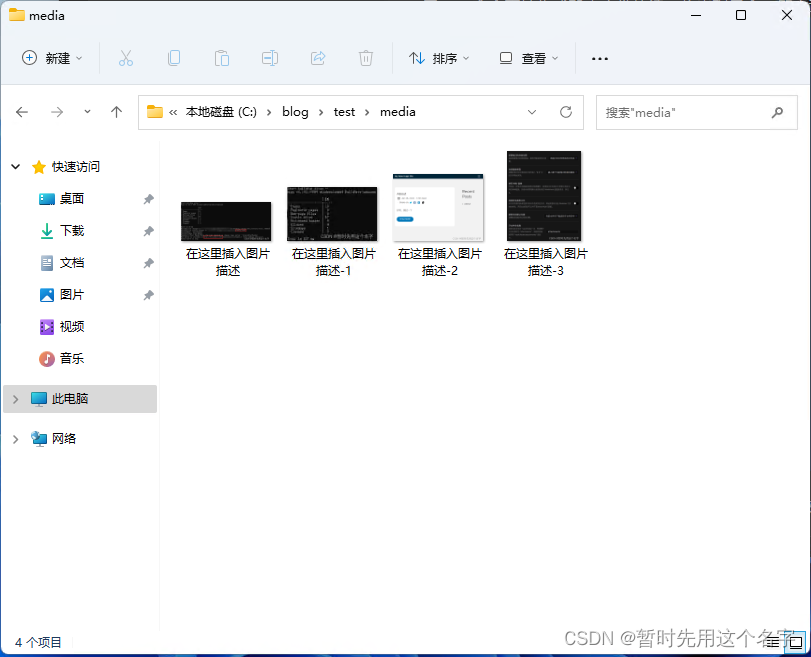Open the 排序 (Sort) dropdown
The height and width of the screenshot is (657, 811).
pos(439,59)
